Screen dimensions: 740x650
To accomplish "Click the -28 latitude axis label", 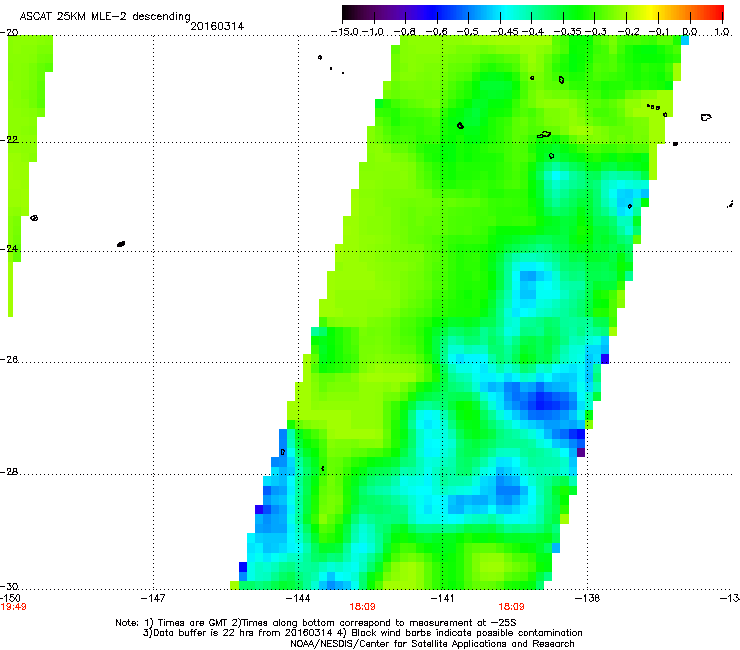I will click(9, 472).
